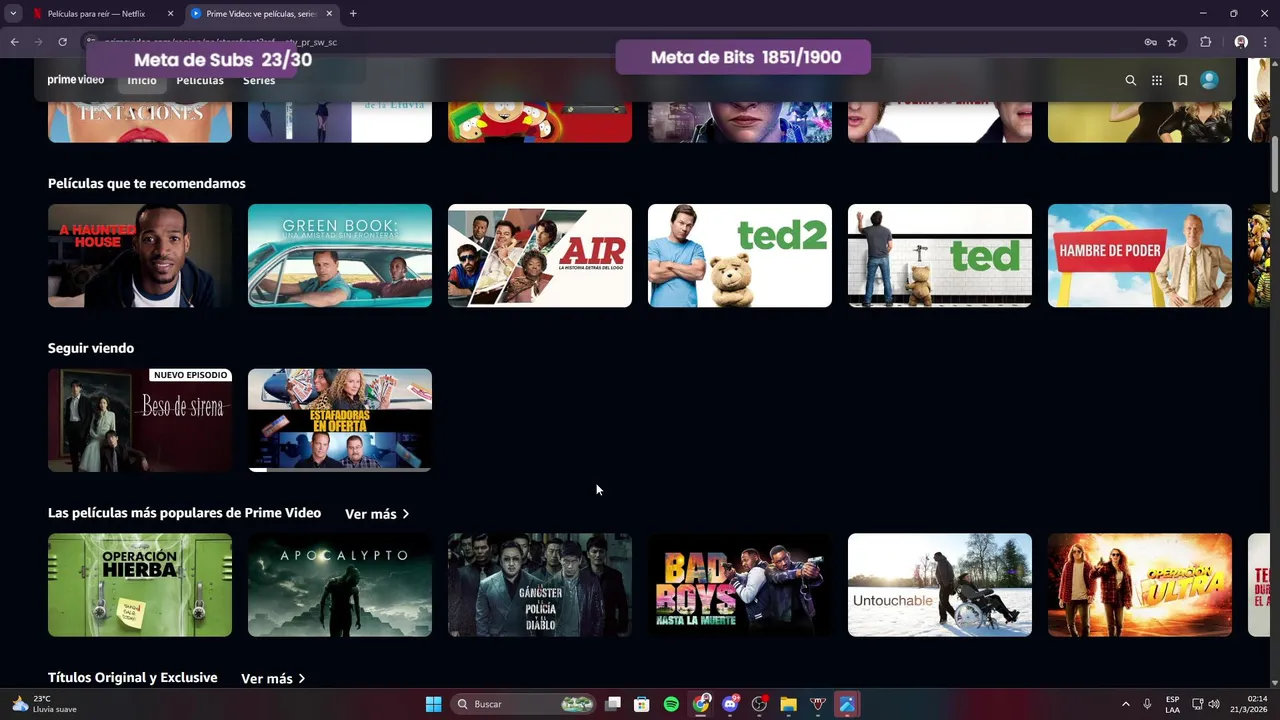Open the Green Book movie card
1280x720 pixels.
click(340, 256)
